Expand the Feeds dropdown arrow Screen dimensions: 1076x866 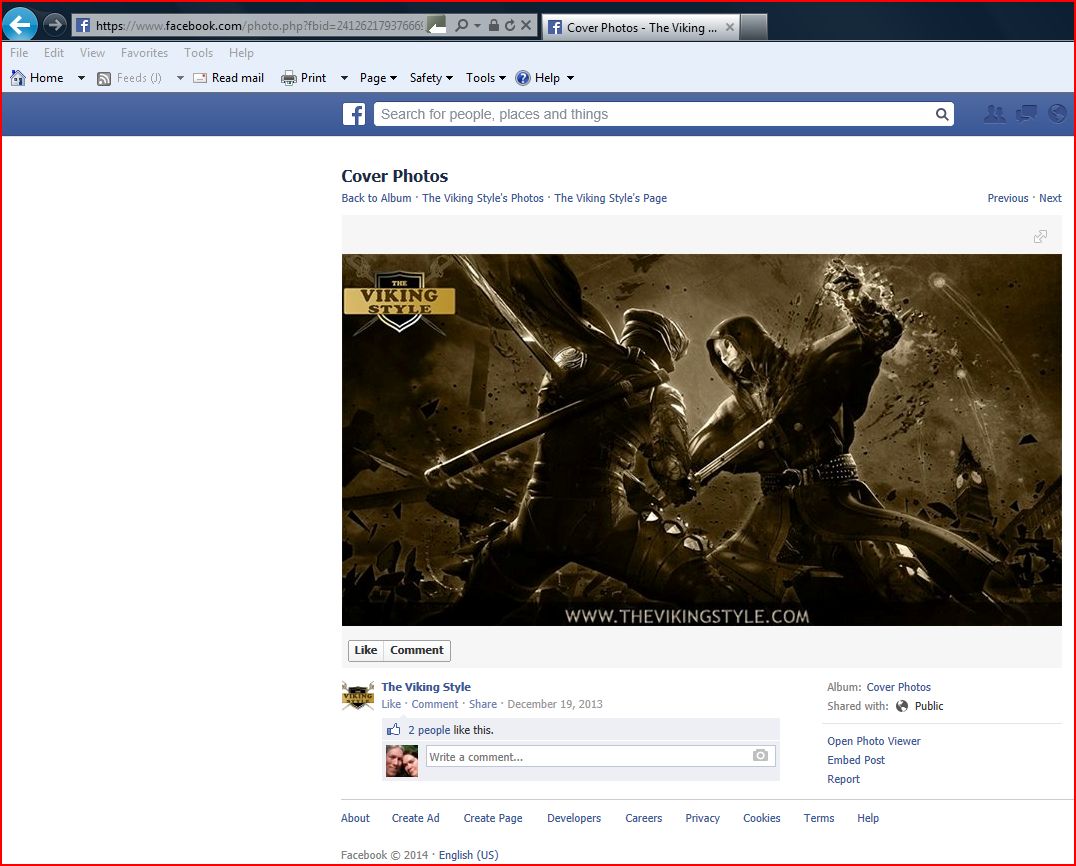[x=180, y=78]
